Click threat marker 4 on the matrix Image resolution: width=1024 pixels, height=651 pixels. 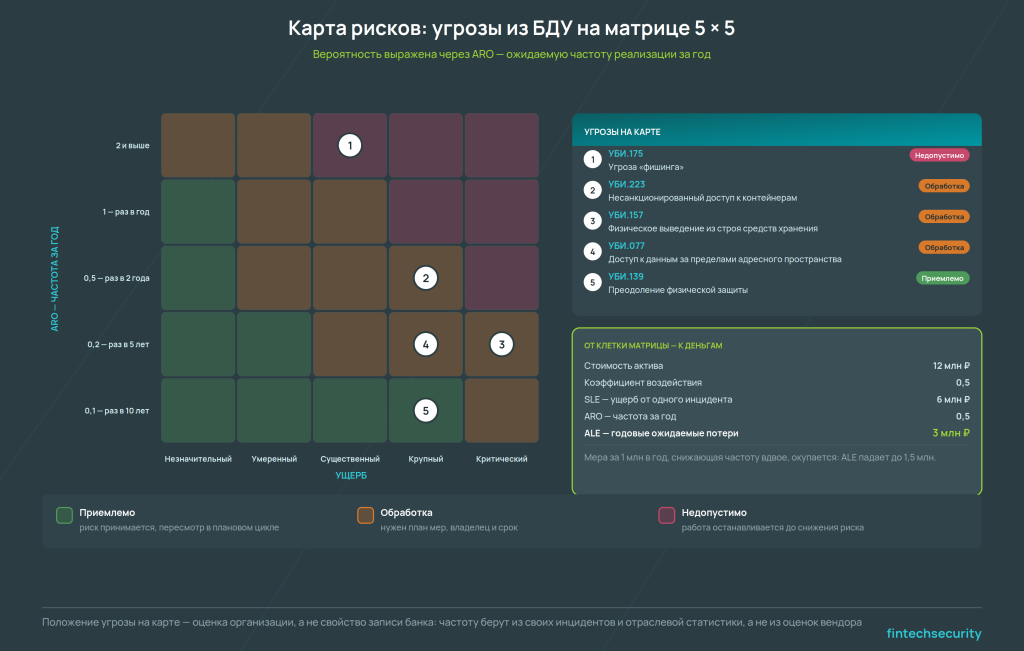(426, 344)
